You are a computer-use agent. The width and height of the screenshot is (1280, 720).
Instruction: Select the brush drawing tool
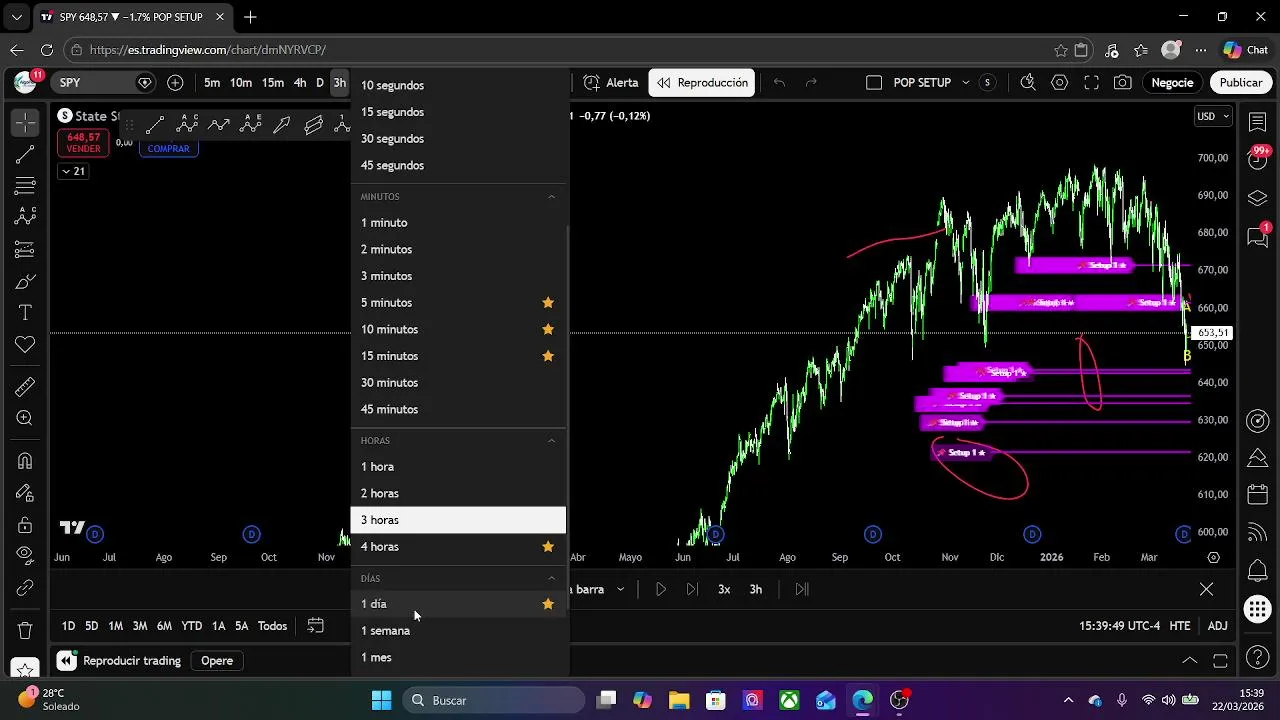click(25, 281)
